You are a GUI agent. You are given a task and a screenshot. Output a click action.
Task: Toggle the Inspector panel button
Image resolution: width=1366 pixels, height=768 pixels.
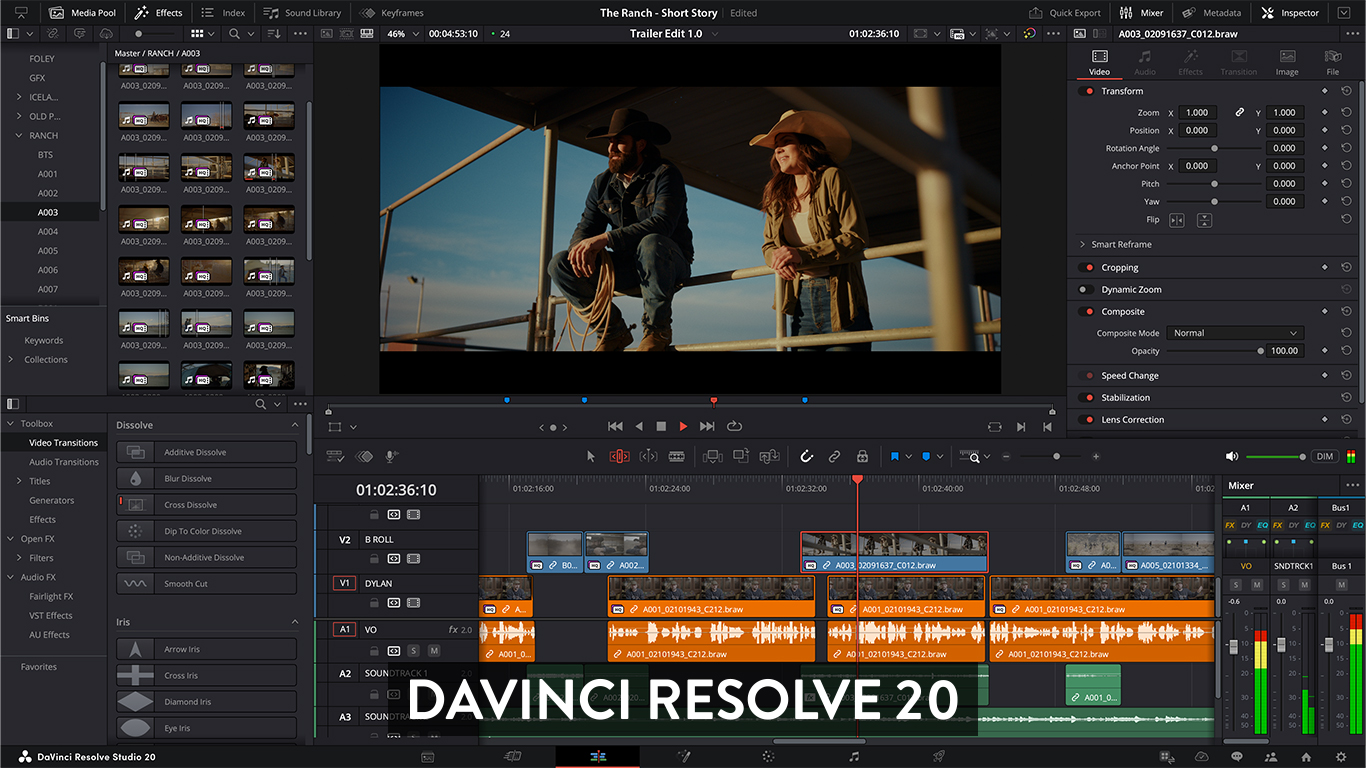pyautogui.click(x=1290, y=13)
